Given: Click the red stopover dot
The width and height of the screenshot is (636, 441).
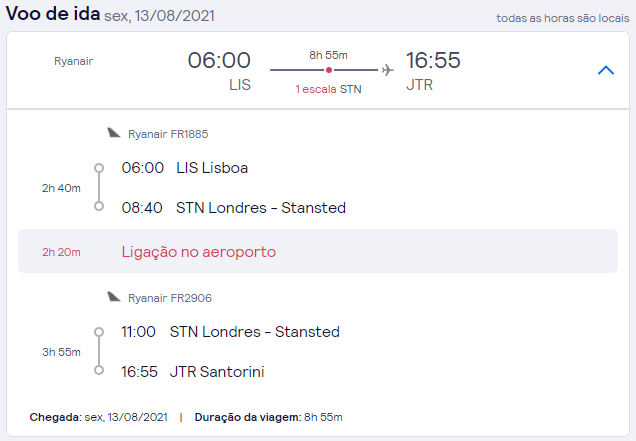Looking at the screenshot, I should click(x=329, y=70).
